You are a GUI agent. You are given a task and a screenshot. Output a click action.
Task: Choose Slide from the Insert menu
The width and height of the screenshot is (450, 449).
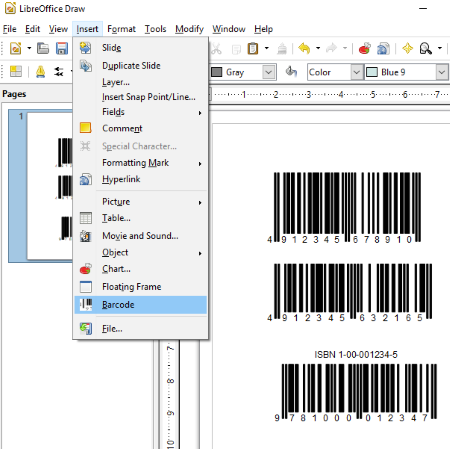click(141, 48)
